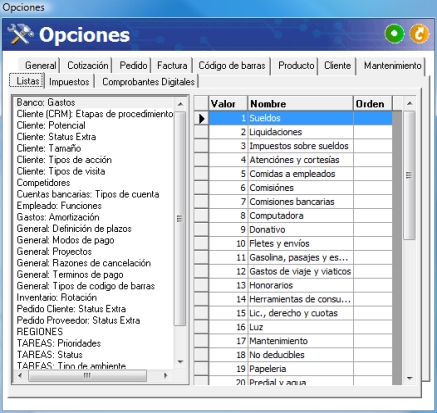
Task: Click the Orden cell for Liquidaciones row
Action: 373,132
